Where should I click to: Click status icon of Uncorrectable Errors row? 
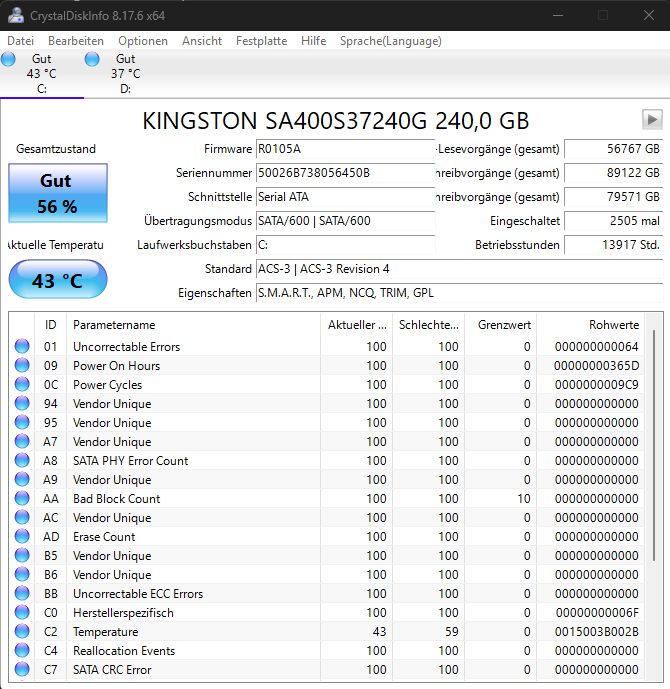(x=22, y=346)
